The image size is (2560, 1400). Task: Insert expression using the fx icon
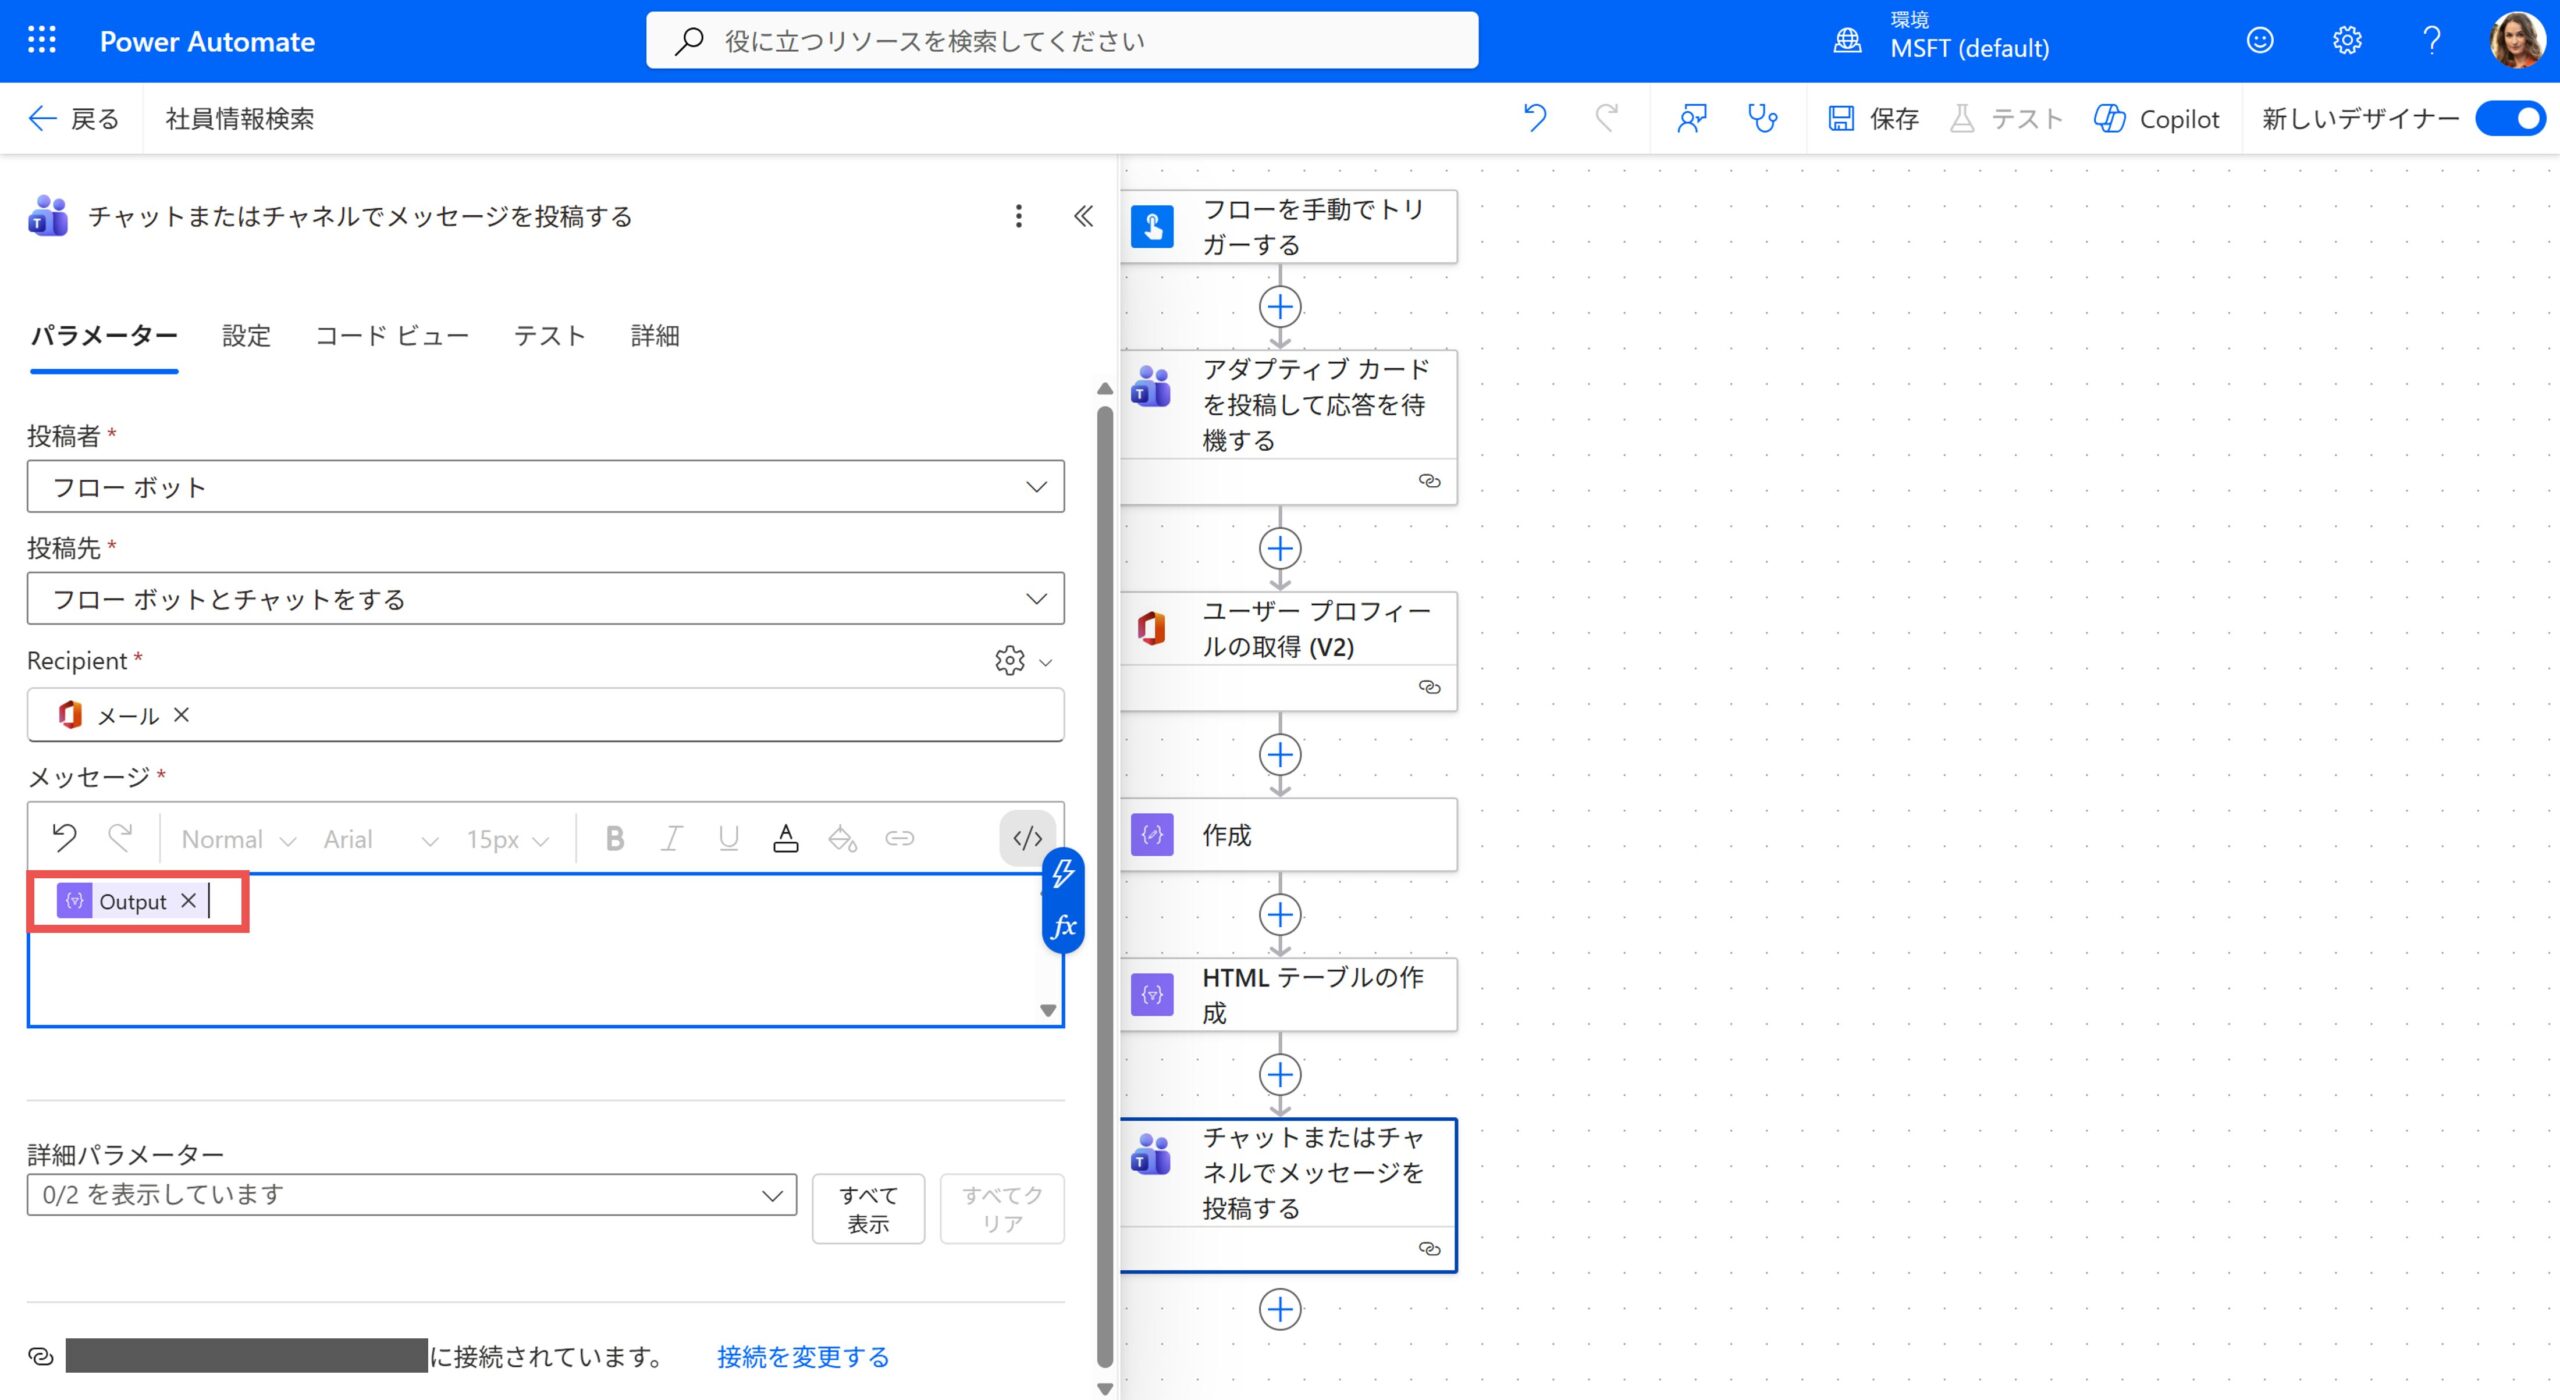(x=1063, y=926)
